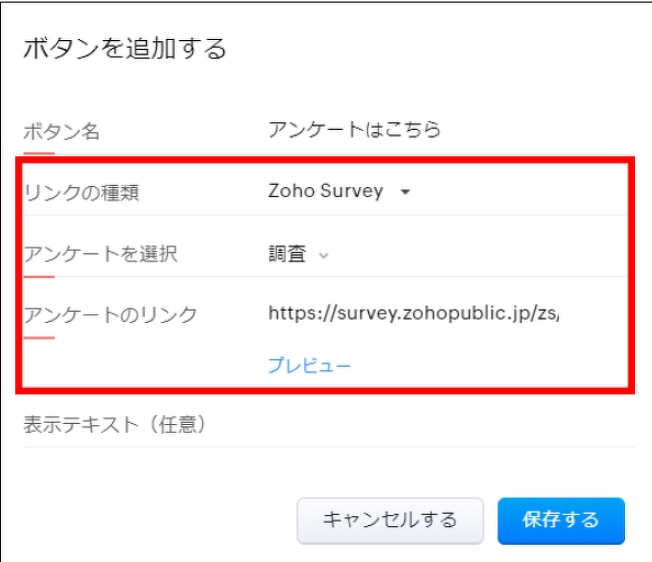Focus the button name field アンケートはこちら
Screen dimensions: 652x562
pyautogui.click(x=354, y=130)
